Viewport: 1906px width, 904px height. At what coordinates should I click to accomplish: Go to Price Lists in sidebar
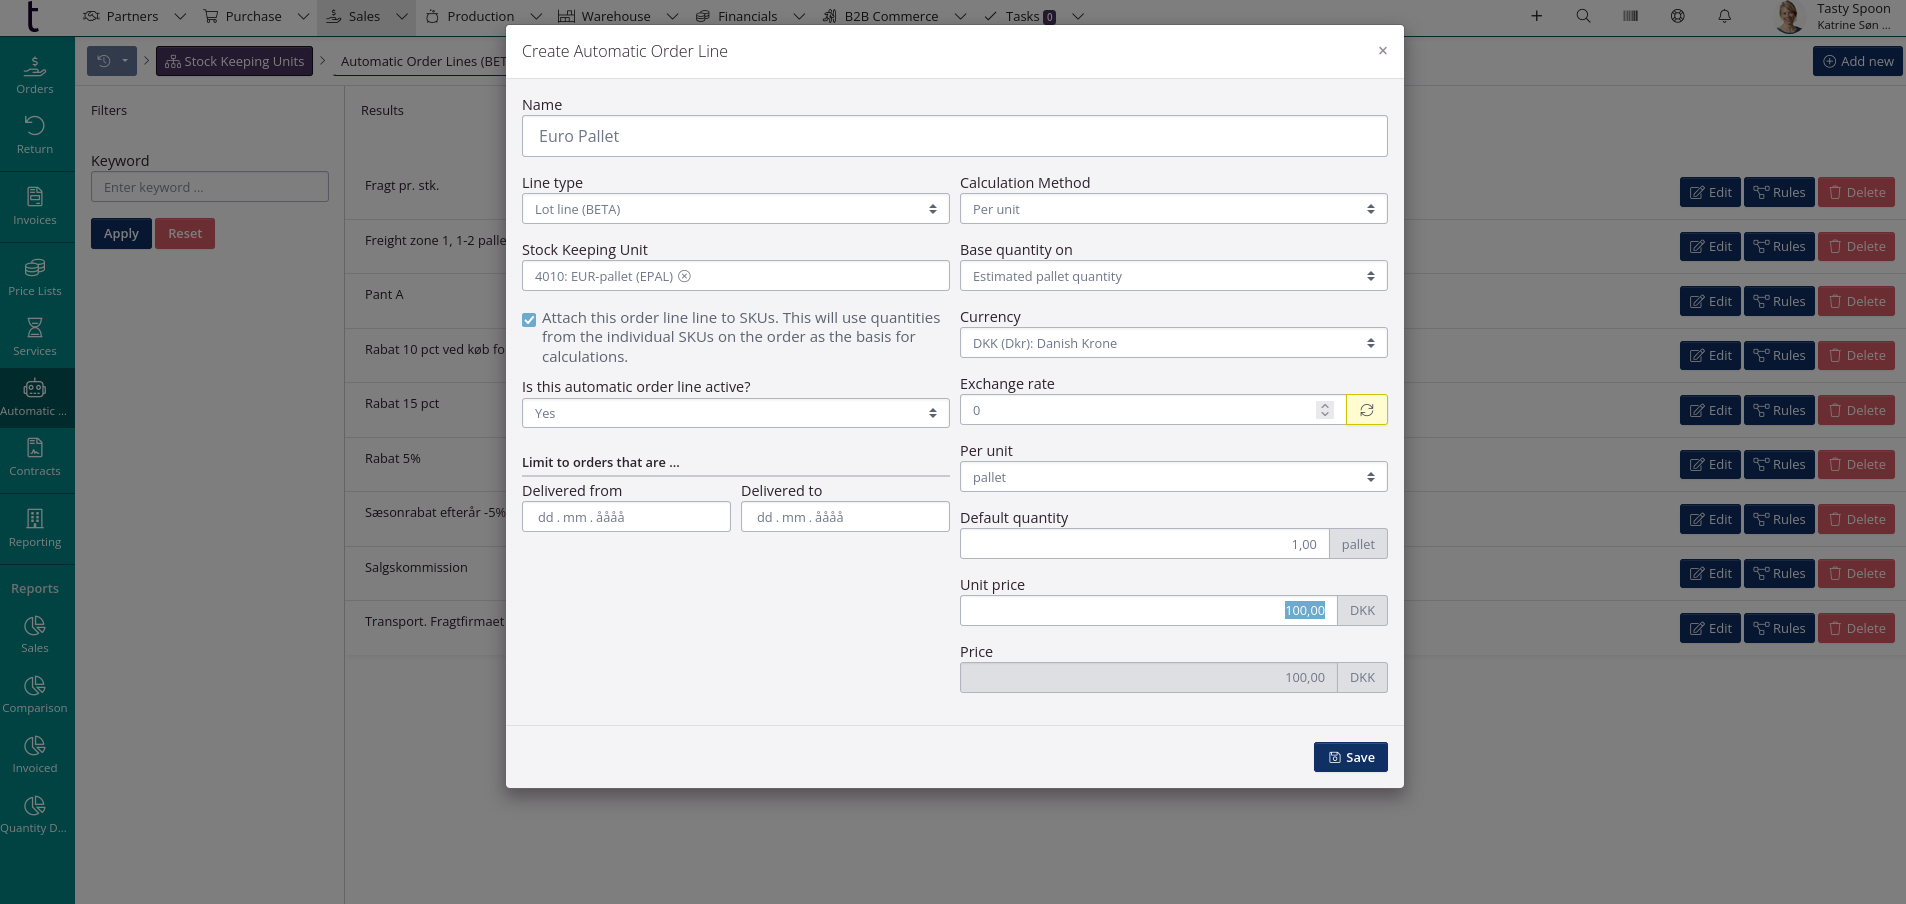(x=35, y=277)
